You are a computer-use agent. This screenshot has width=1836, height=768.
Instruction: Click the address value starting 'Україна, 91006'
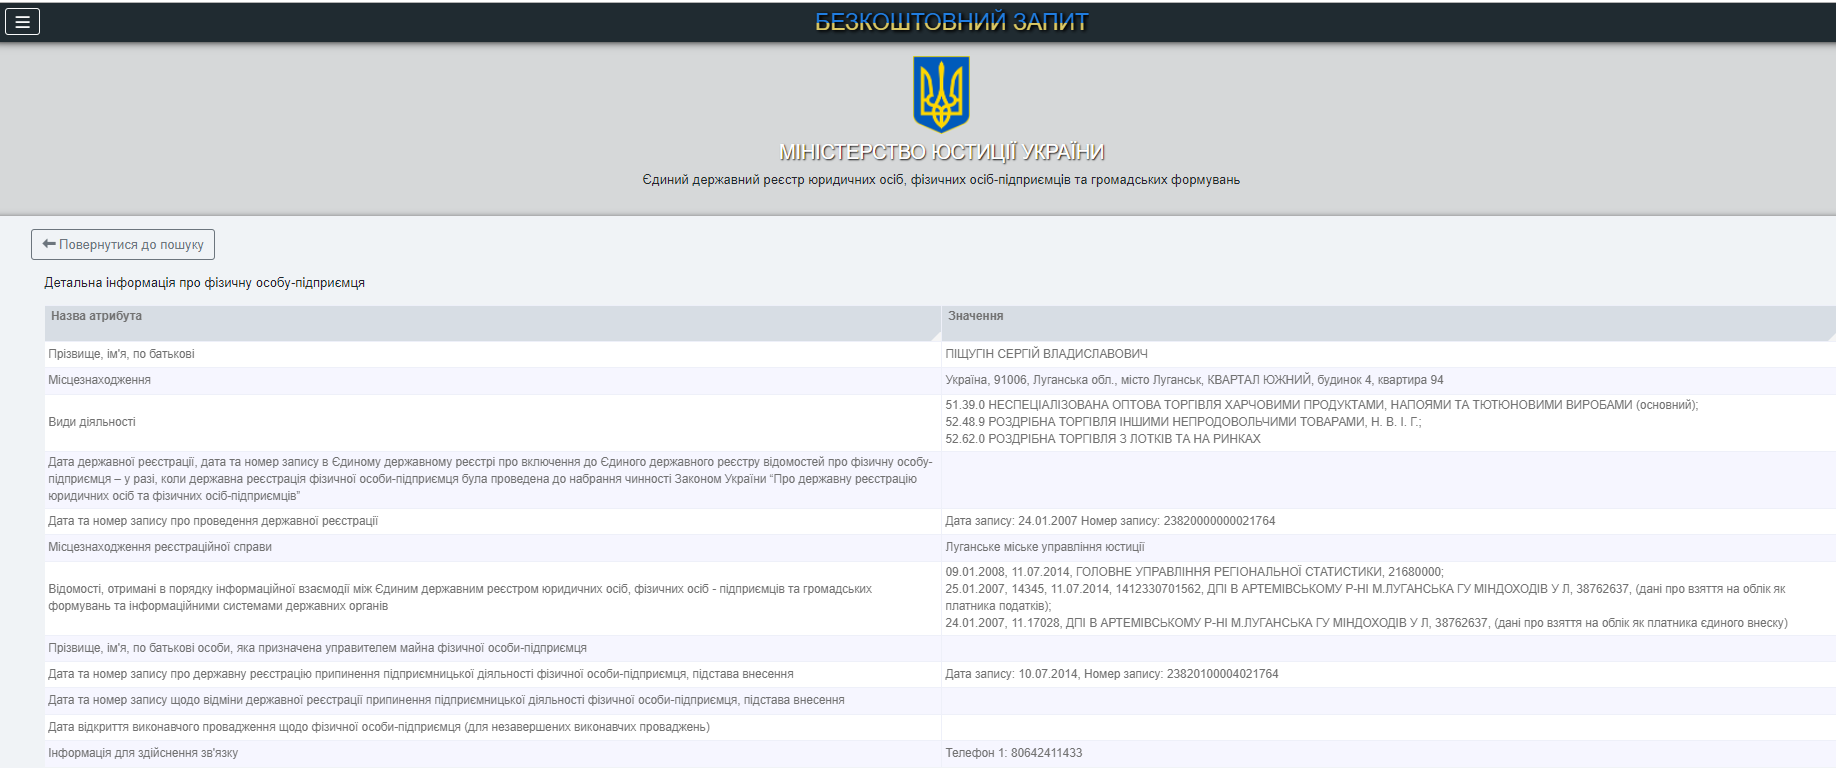1194,380
